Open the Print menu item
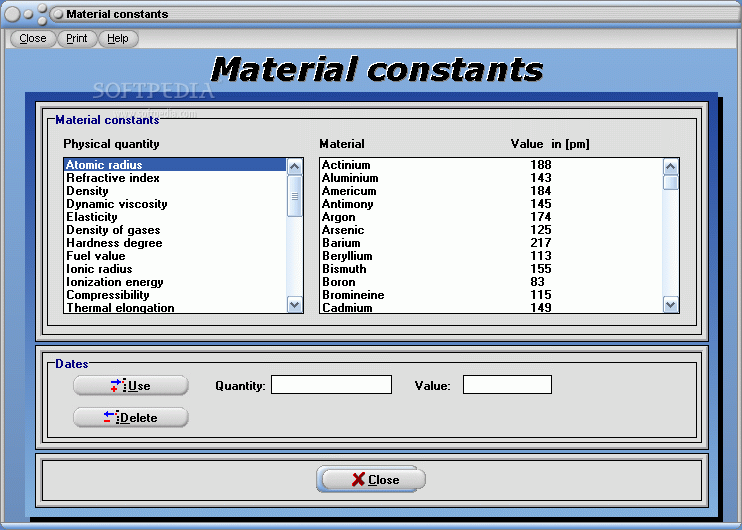This screenshot has width=742, height=530. coord(77,38)
